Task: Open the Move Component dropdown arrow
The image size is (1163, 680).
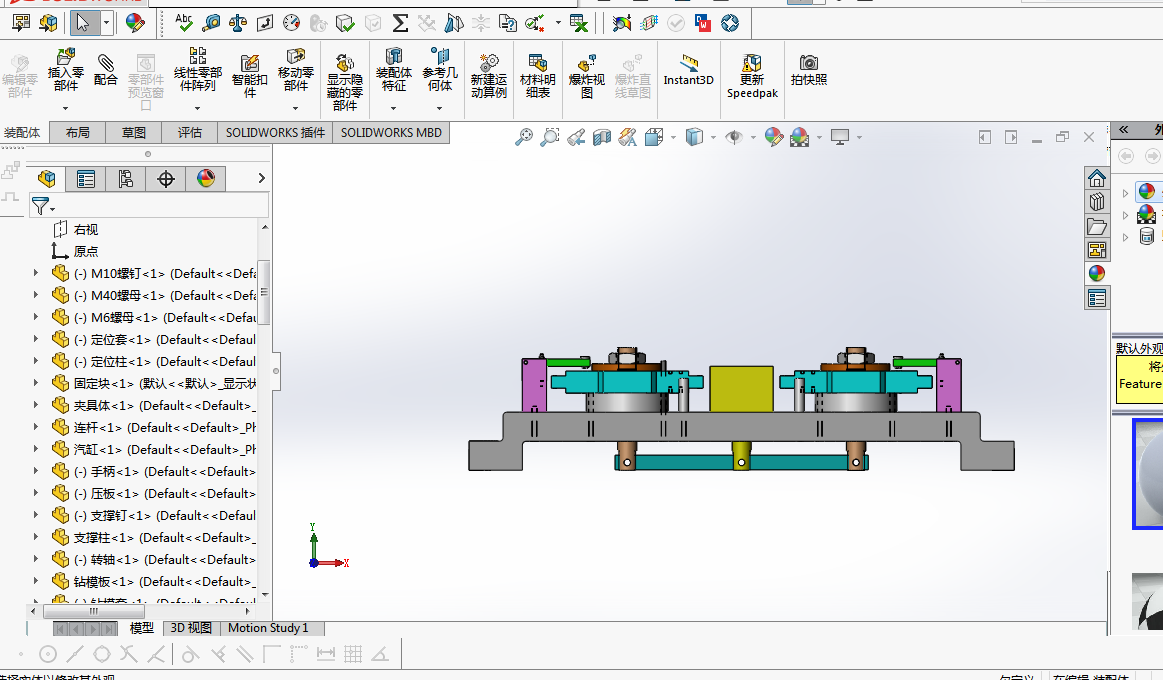Action: [295, 108]
